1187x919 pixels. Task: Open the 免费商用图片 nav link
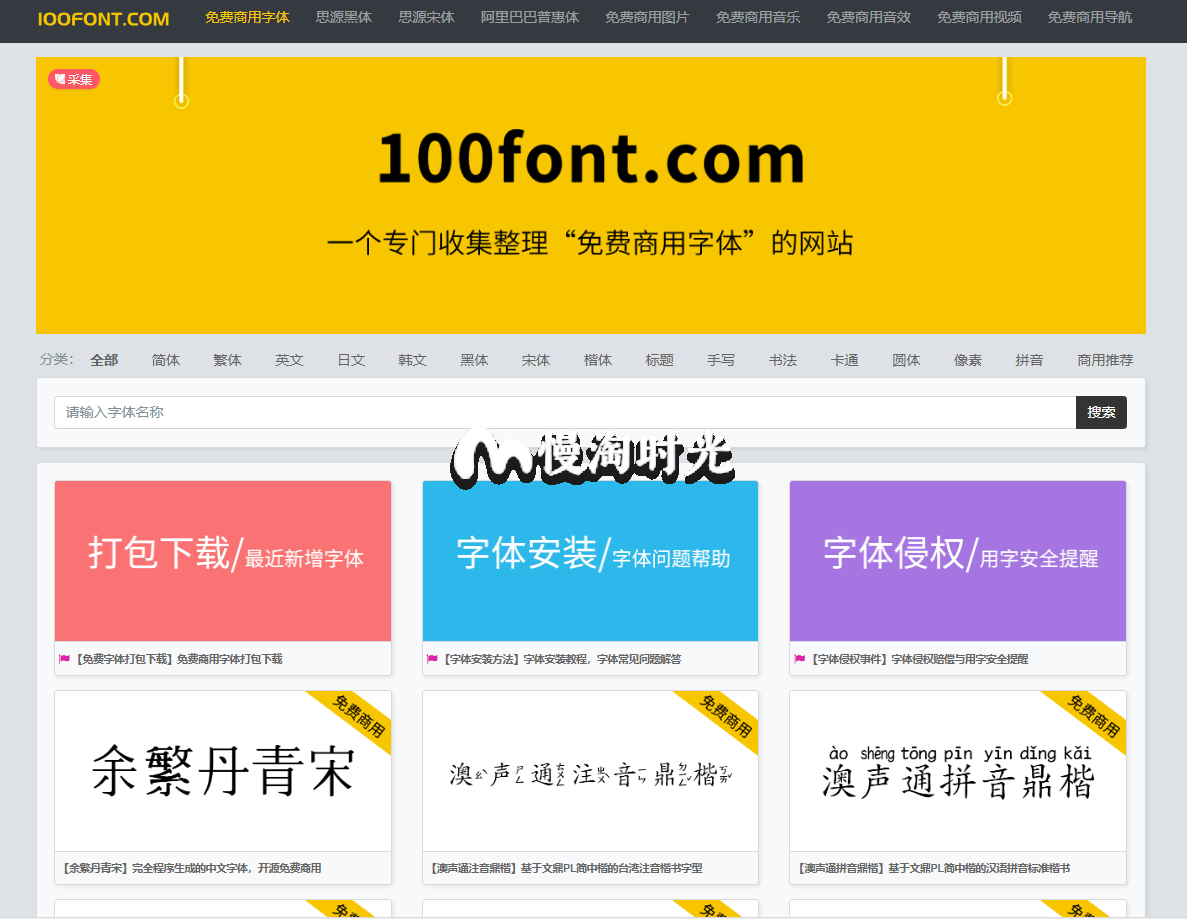click(x=647, y=17)
